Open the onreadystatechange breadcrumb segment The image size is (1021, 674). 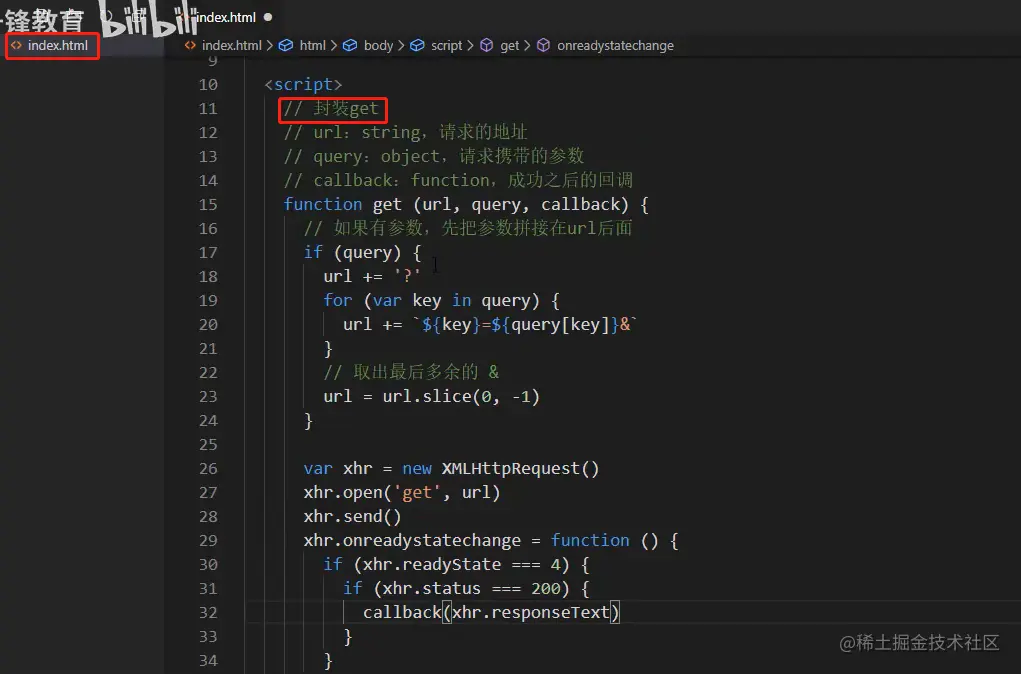coord(615,46)
